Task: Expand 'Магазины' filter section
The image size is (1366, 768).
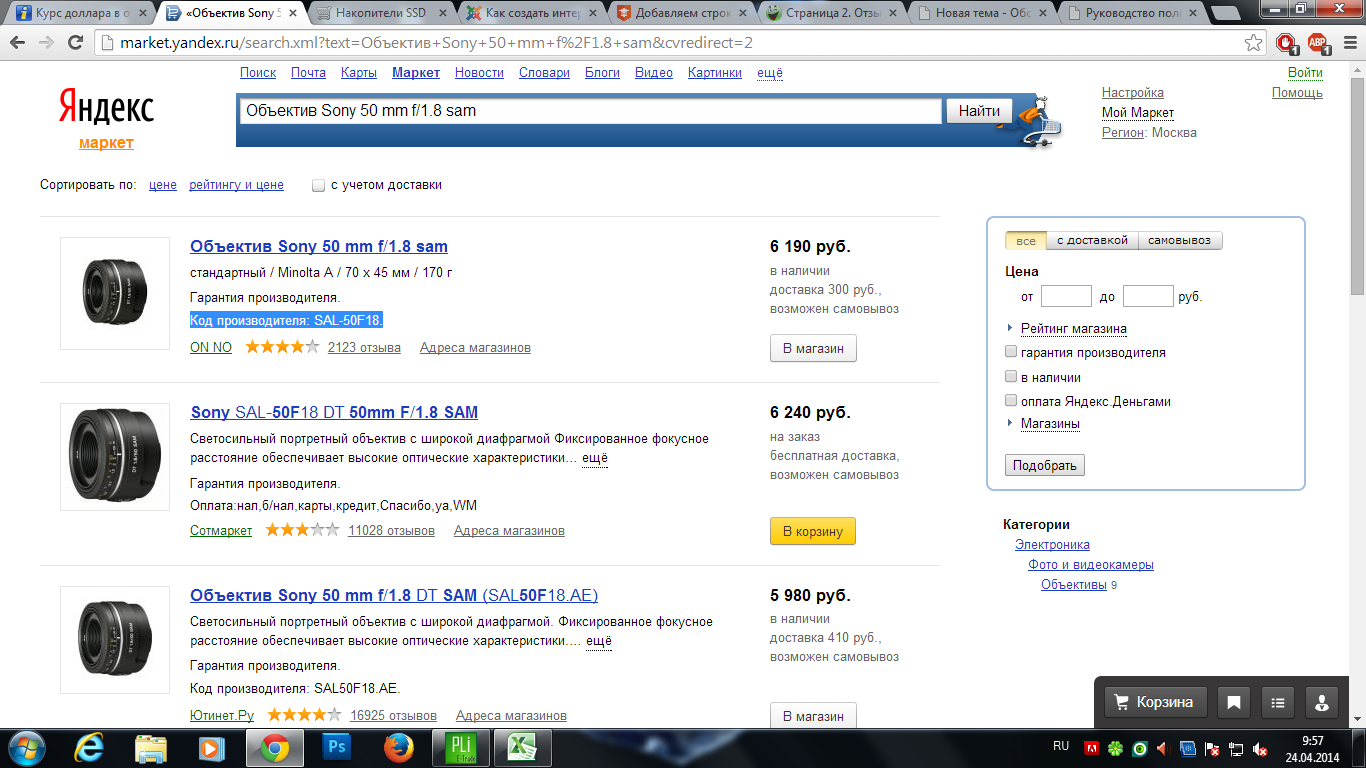Action: pos(1050,424)
